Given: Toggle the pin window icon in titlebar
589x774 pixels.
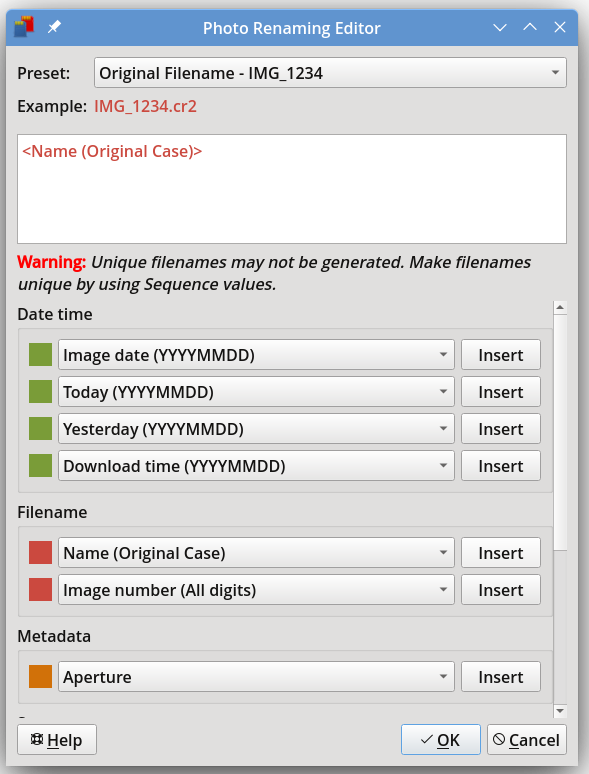Looking at the screenshot, I should pyautogui.click(x=54, y=27).
